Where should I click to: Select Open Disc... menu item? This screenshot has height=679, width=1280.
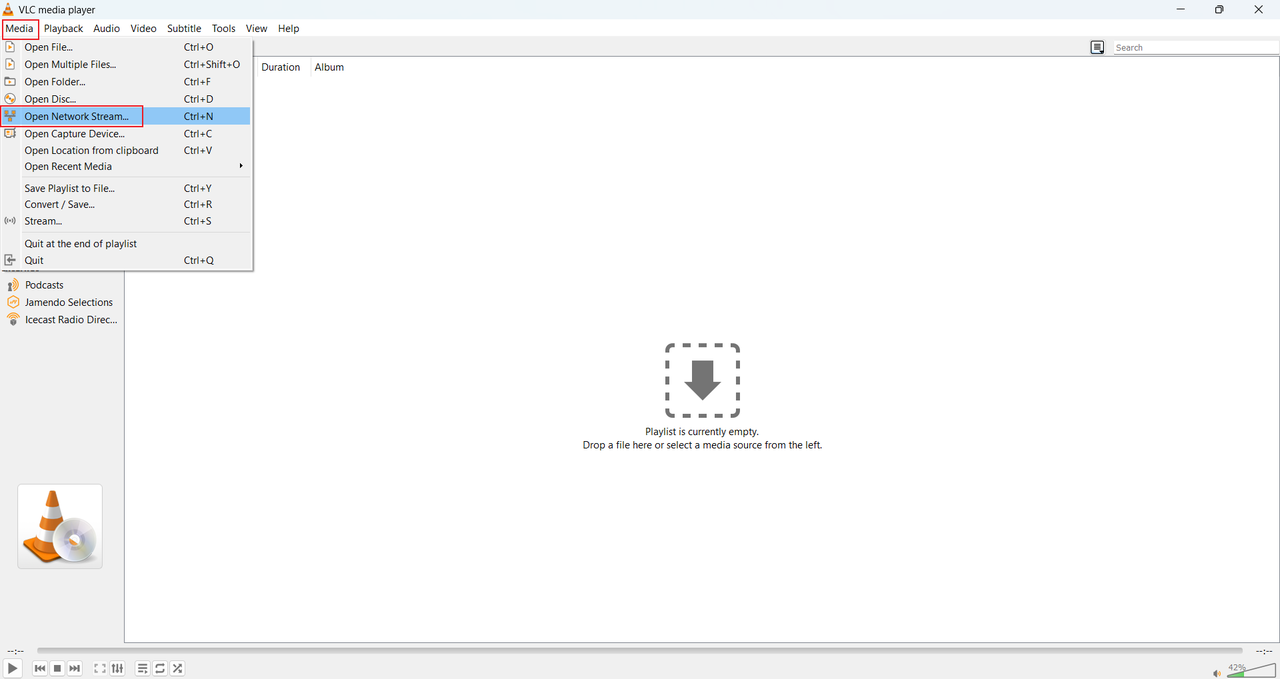click(x=126, y=99)
